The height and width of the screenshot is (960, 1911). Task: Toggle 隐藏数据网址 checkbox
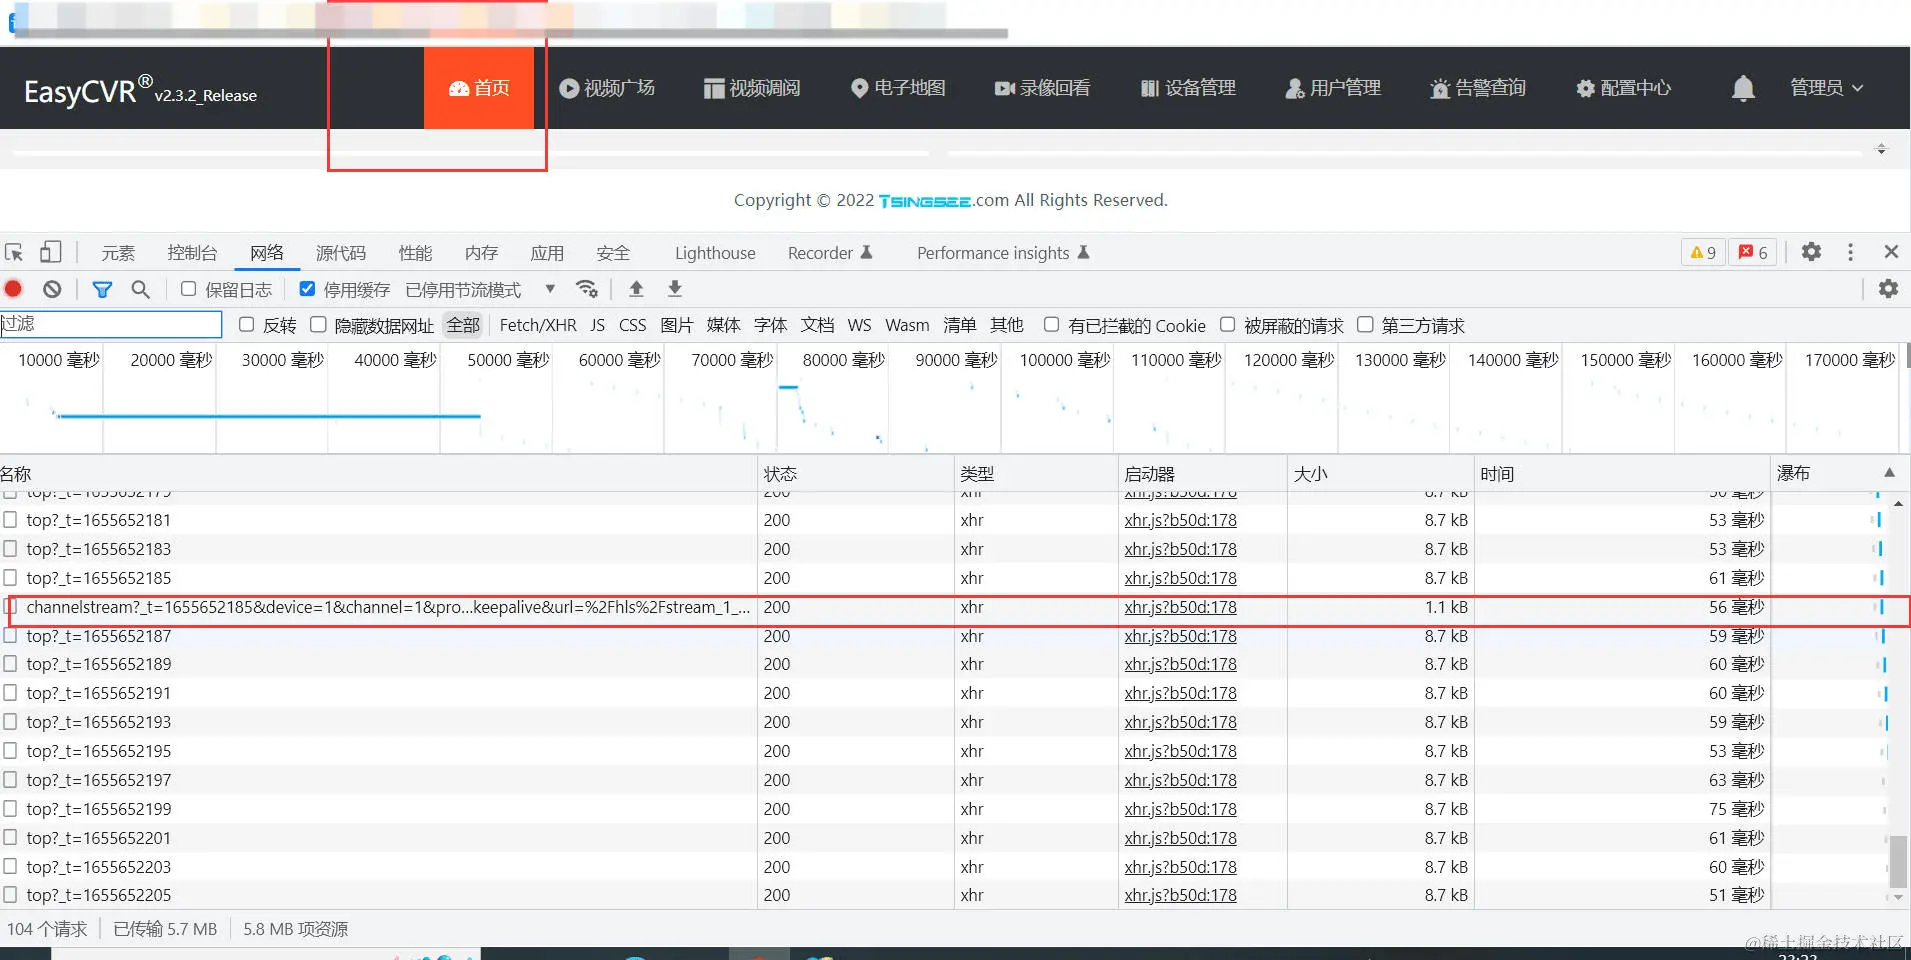click(x=318, y=325)
